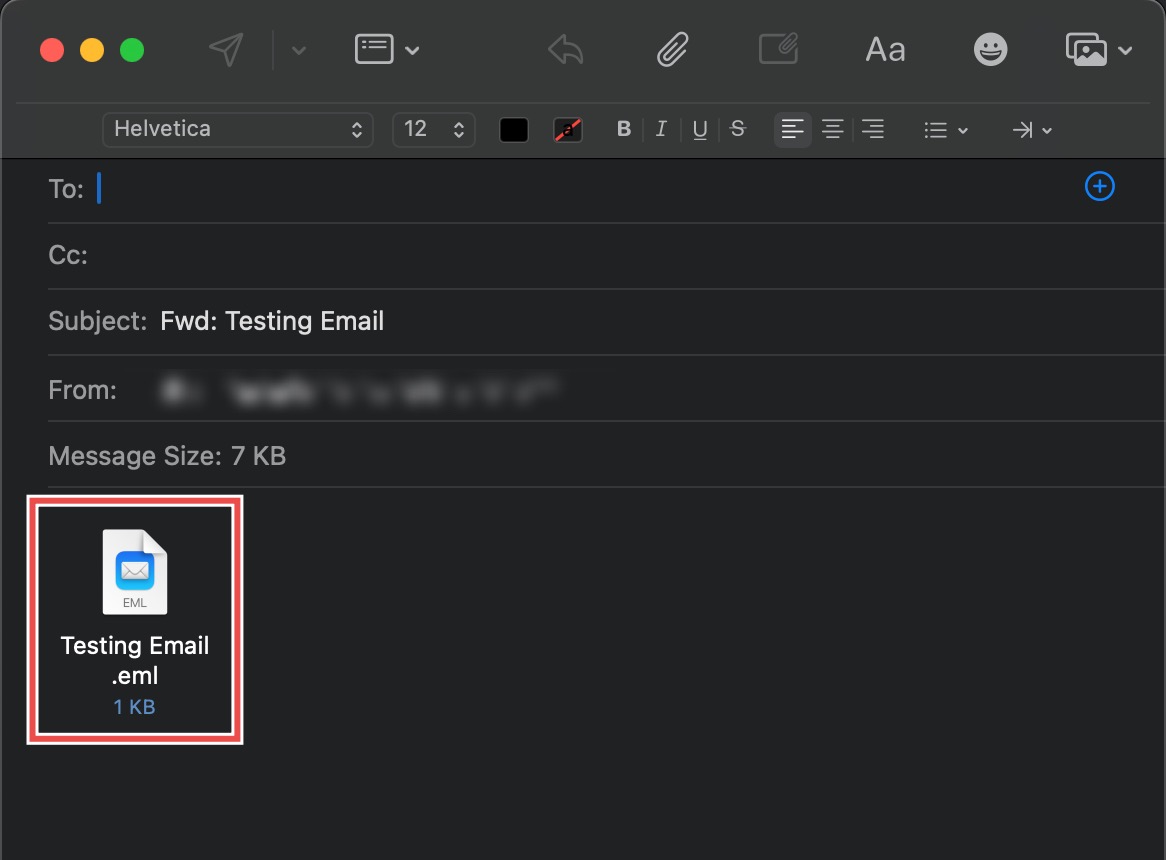The width and height of the screenshot is (1166, 860).
Task: Toggle the format bar with Aa icon
Action: [885, 50]
